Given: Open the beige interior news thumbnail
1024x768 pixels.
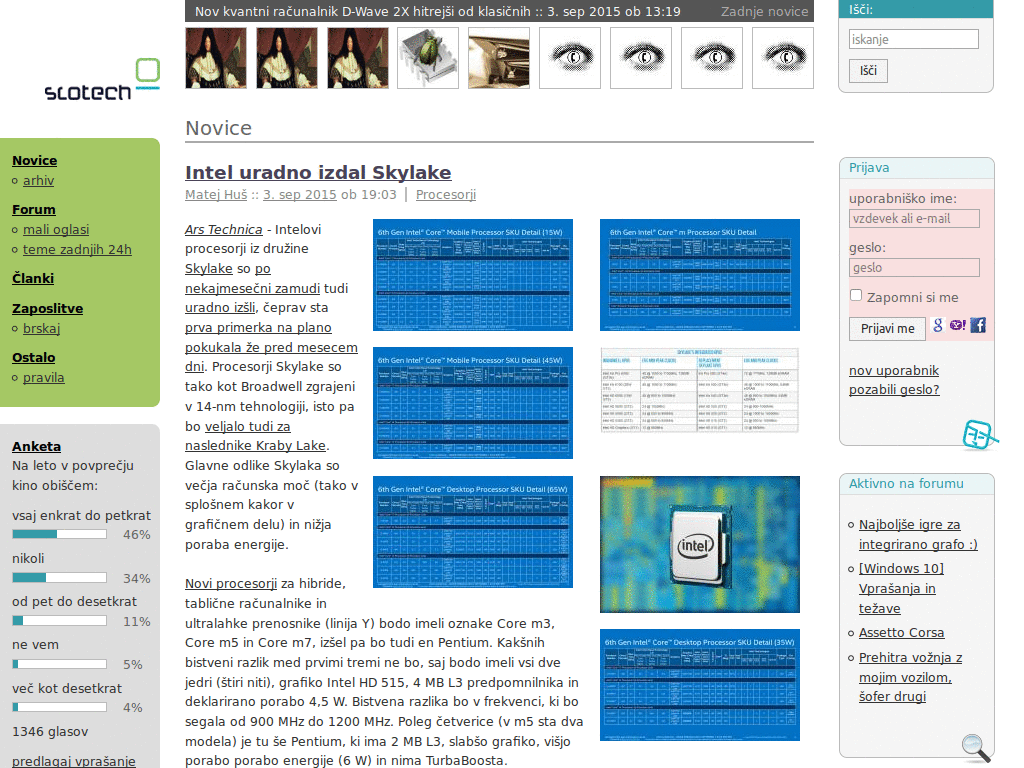Looking at the screenshot, I should point(499,58).
